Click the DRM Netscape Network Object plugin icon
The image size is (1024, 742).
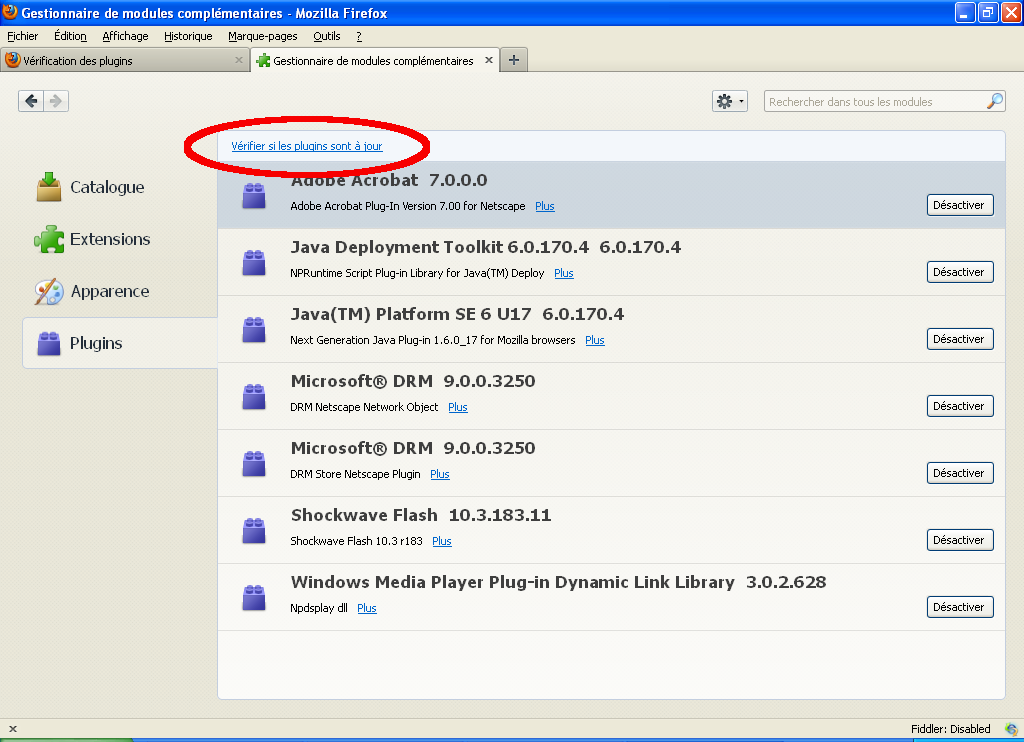tap(254, 396)
